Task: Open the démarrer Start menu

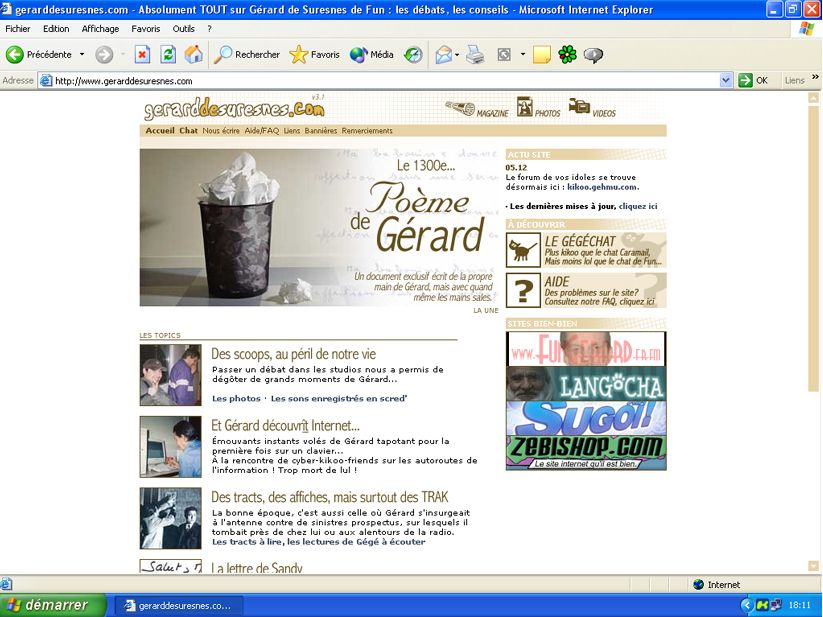Action: point(52,605)
